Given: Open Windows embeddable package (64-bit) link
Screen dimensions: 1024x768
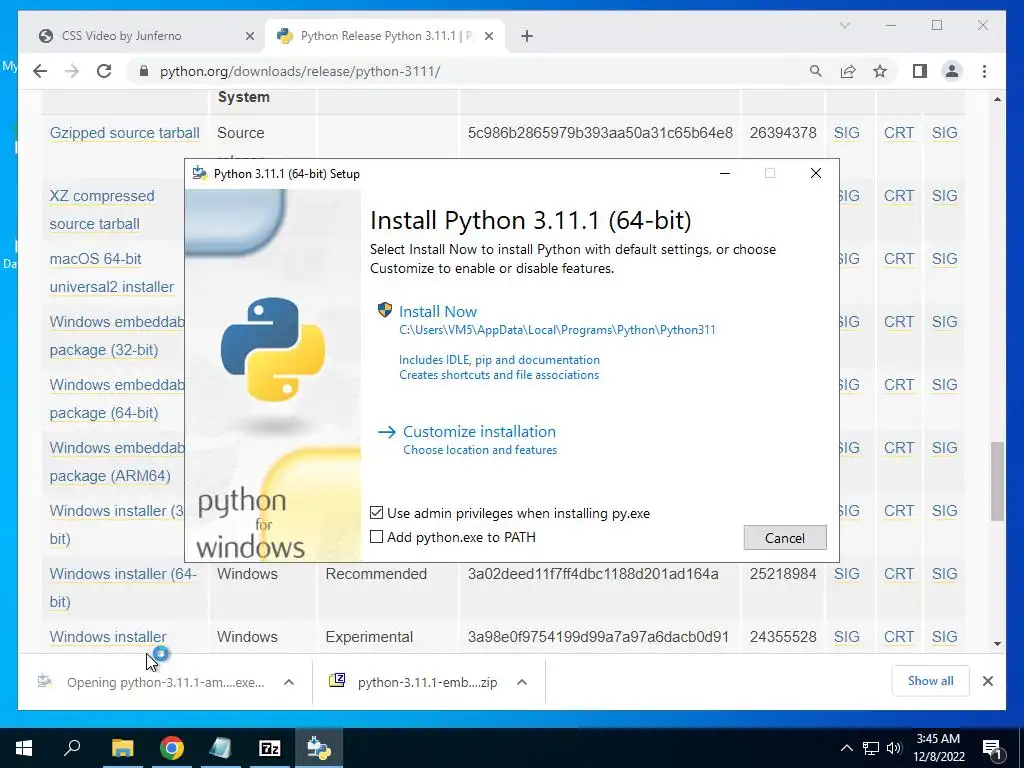Looking at the screenshot, I should 117,398.
